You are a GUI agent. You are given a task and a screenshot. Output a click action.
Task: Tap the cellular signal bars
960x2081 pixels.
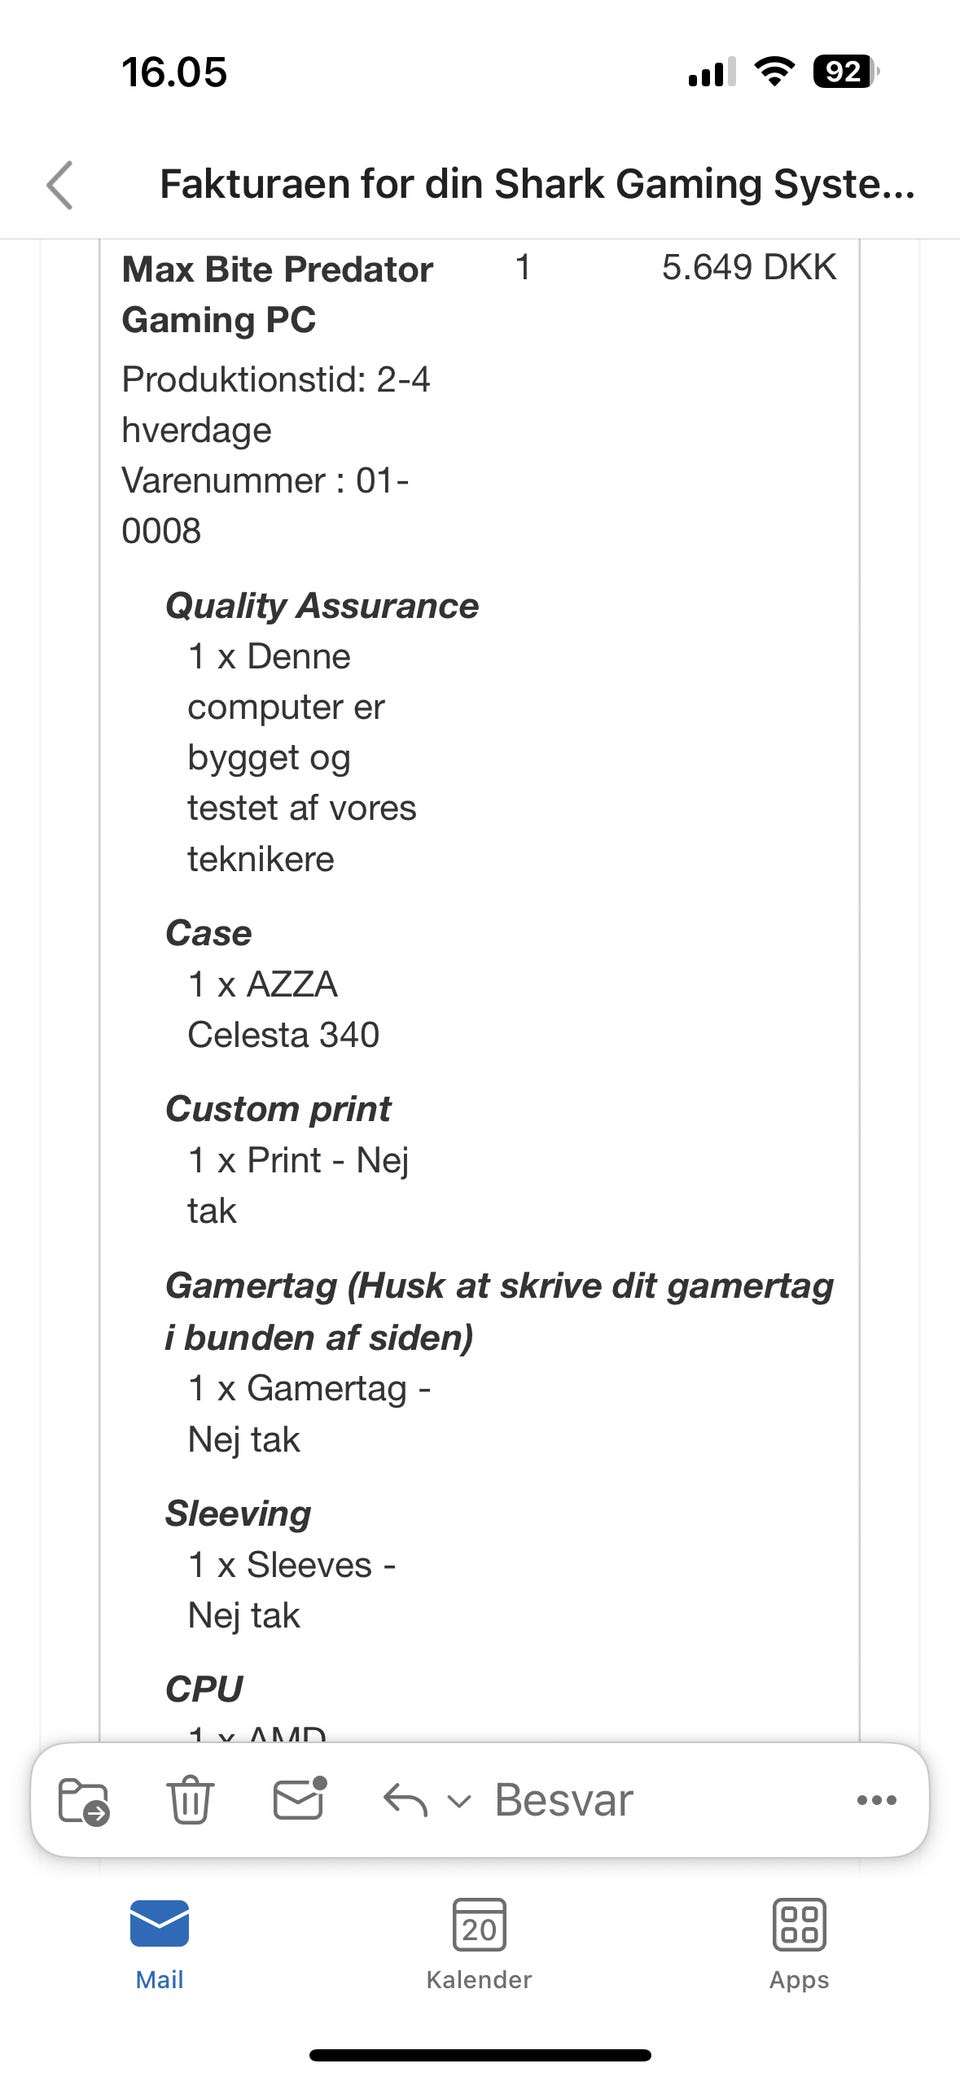(711, 73)
